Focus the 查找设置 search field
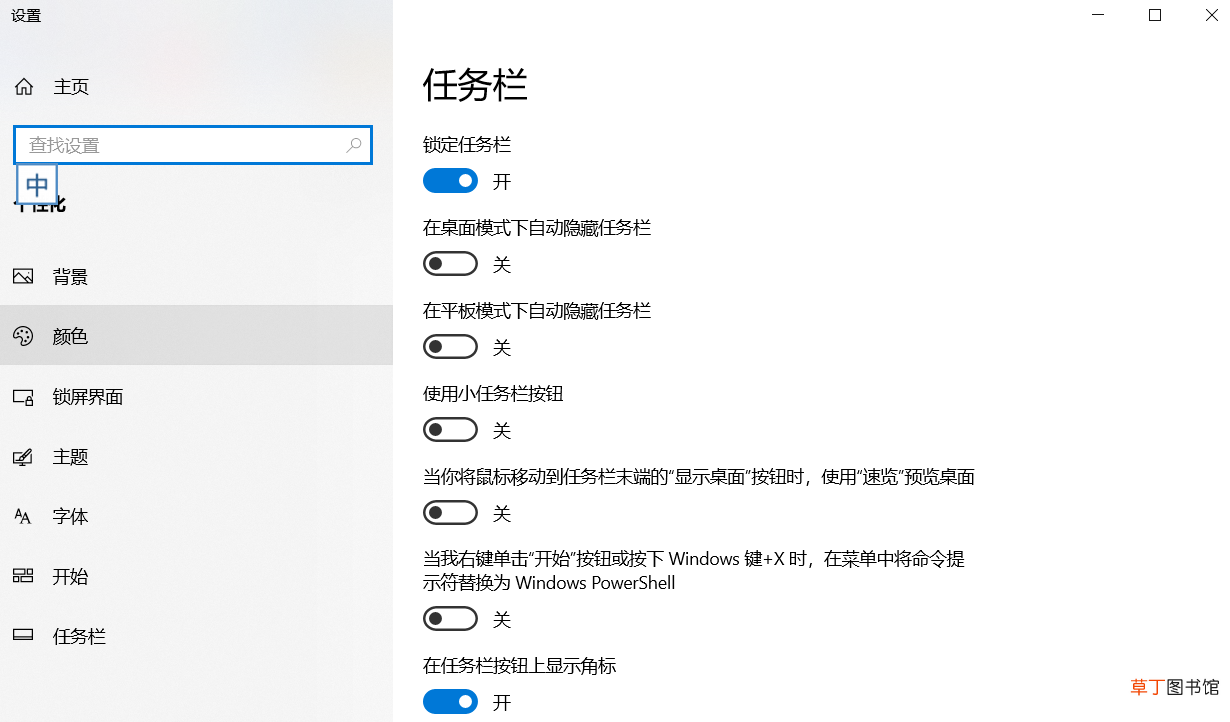 pyautogui.click(x=193, y=145)
